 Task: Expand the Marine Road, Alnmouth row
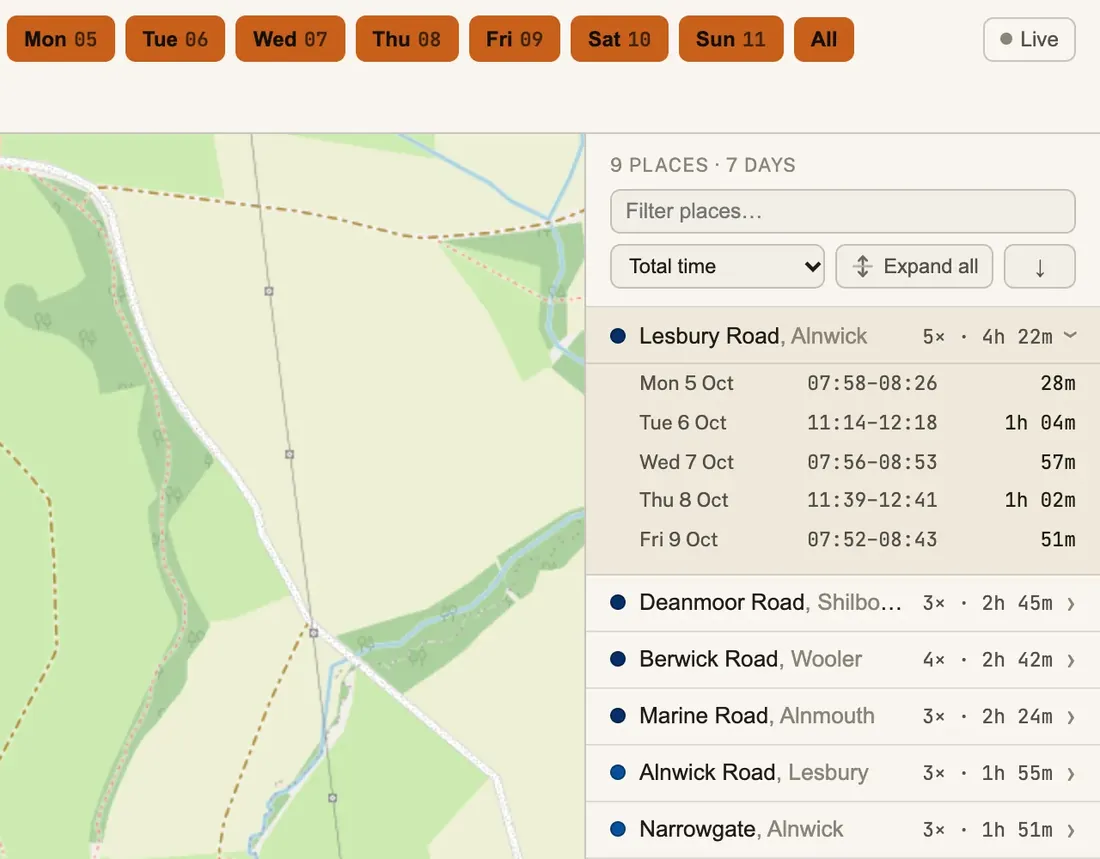pos(843,717)
